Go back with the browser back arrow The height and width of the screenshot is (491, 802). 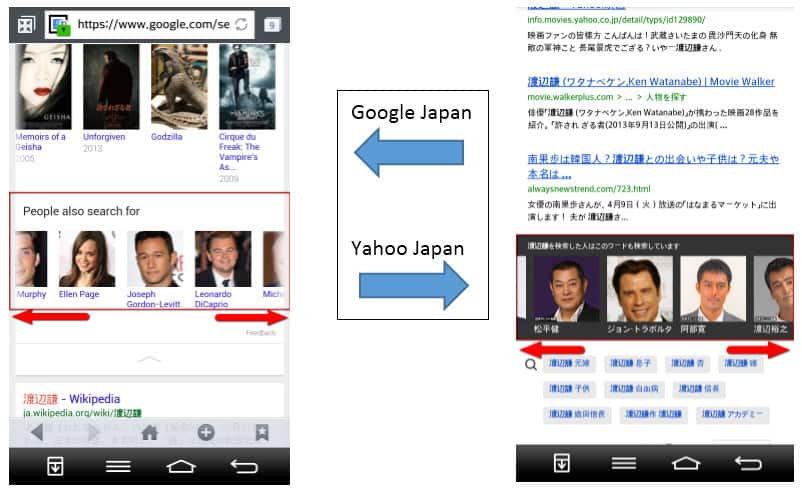point(37,433)
